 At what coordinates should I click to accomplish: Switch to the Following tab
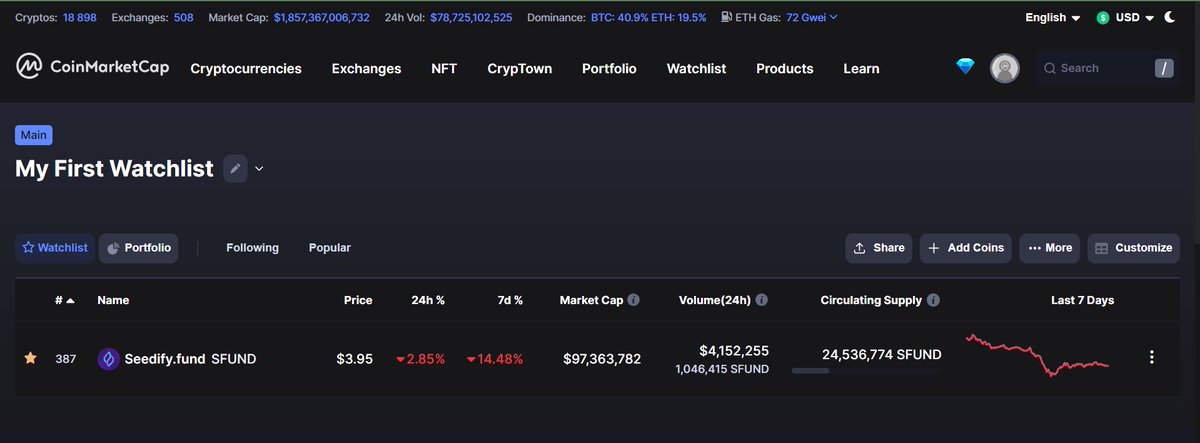252,247
